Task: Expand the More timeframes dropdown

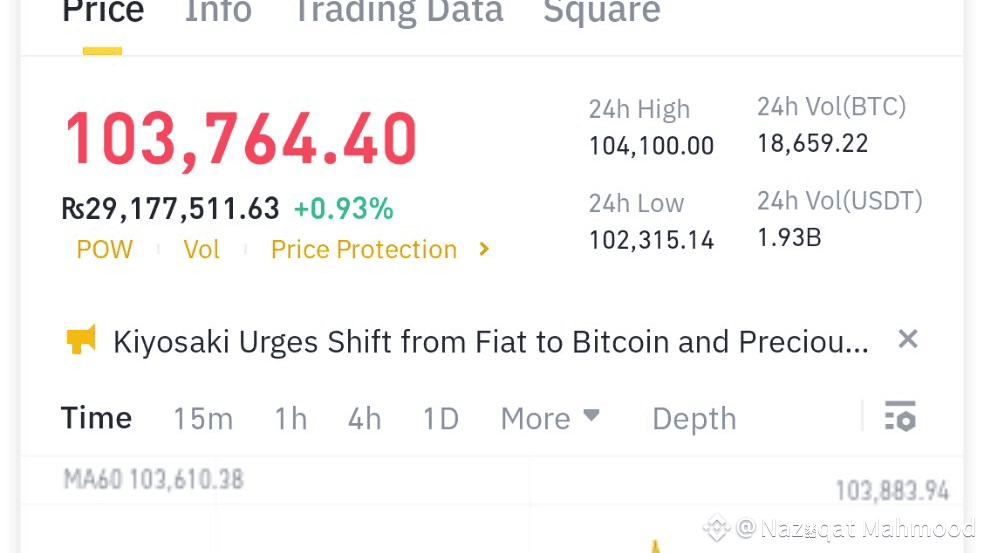Action: pyautogui.click(x=550, y=418)
